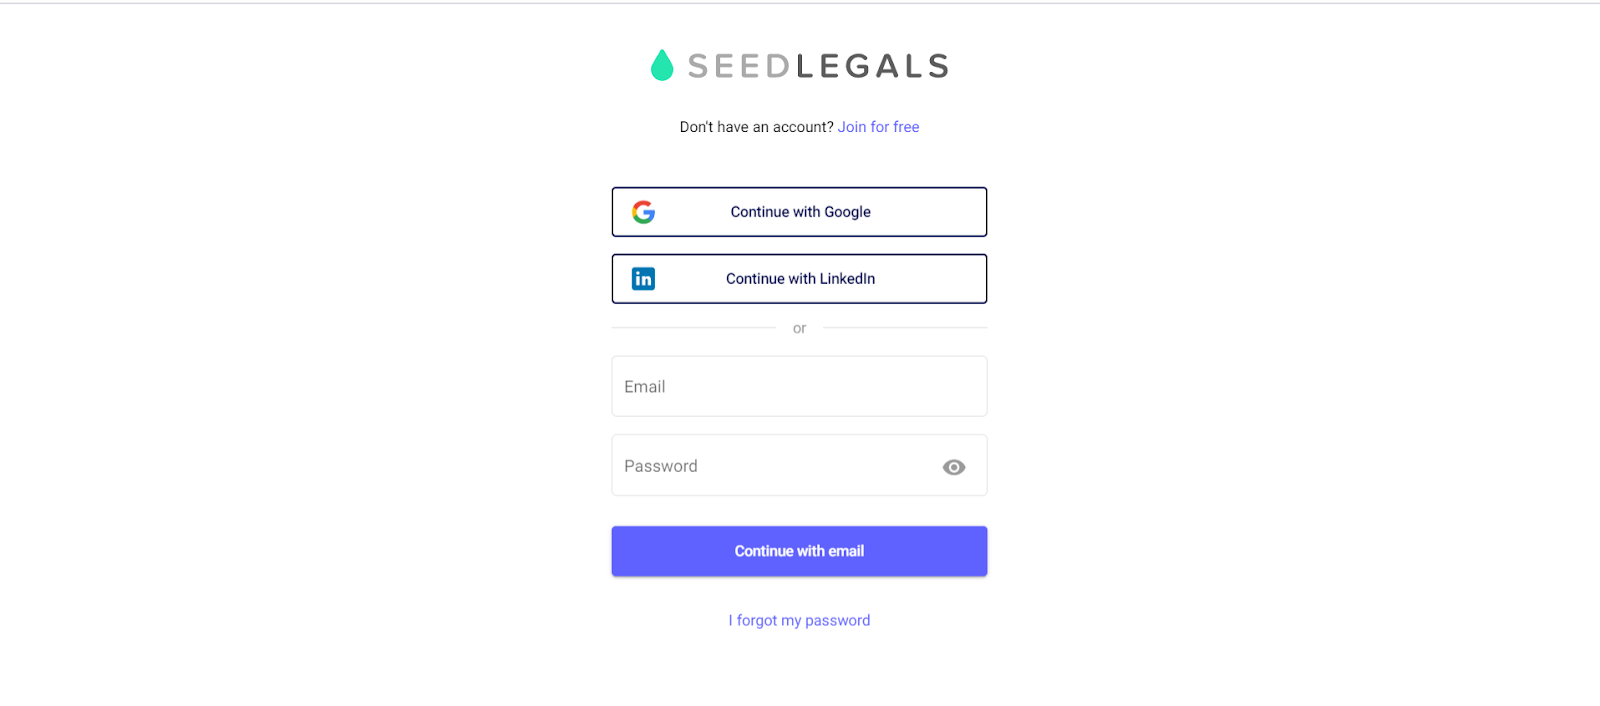Image resolution: width=1600 pixels, height=706 pixels.
Task: Click the blue LinkedIn logo icon
Action: pyautogui.click(x=643, y=279)
